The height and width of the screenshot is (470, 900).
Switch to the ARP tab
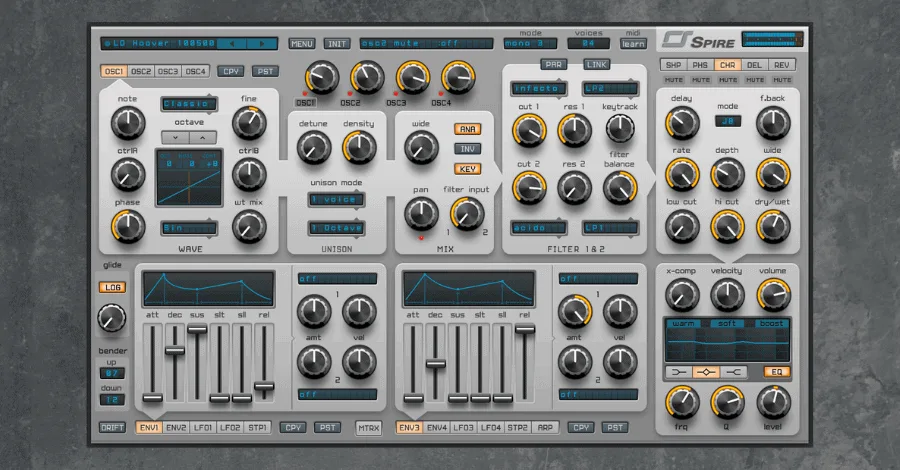point(545,428)
